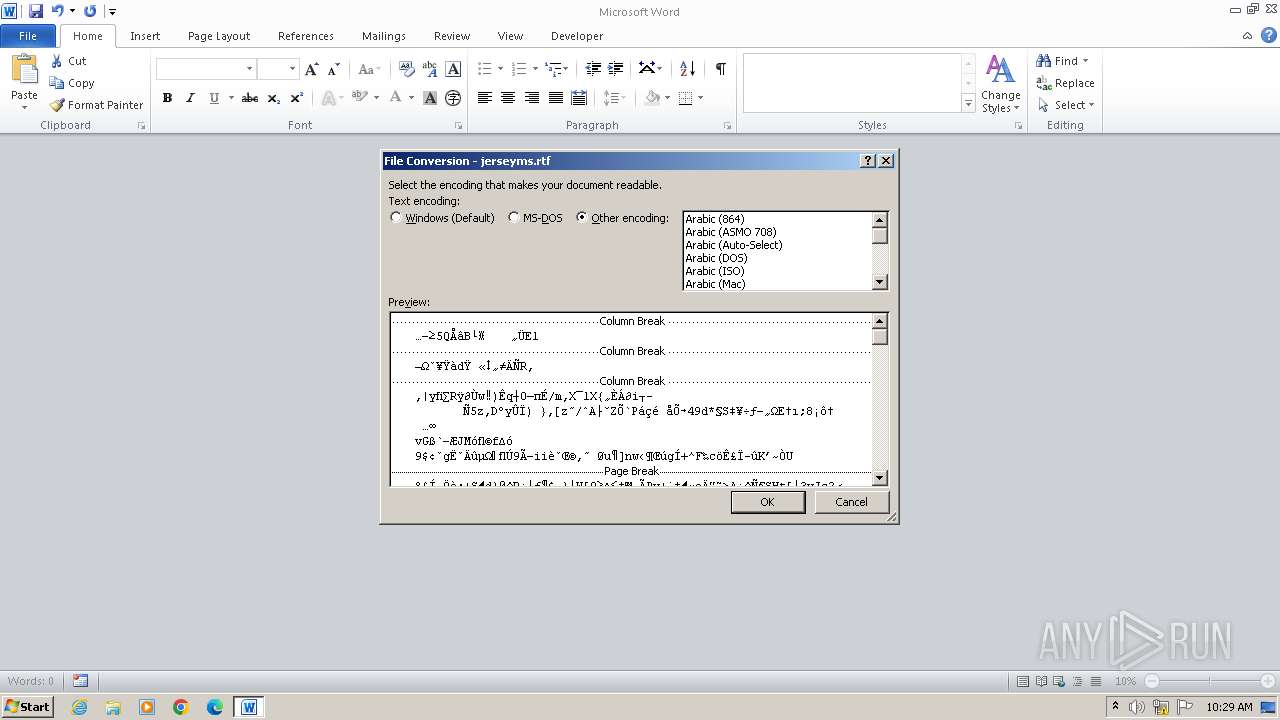
Task: Click the zoom slider handle
Action: point(1209,681)
